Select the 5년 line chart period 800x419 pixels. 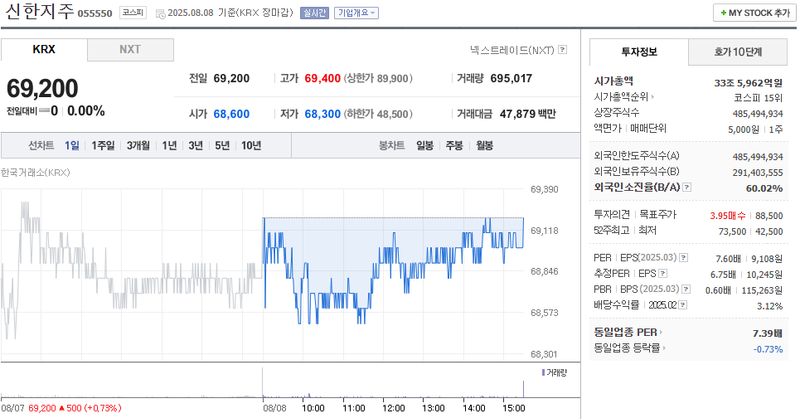point(222,145)
